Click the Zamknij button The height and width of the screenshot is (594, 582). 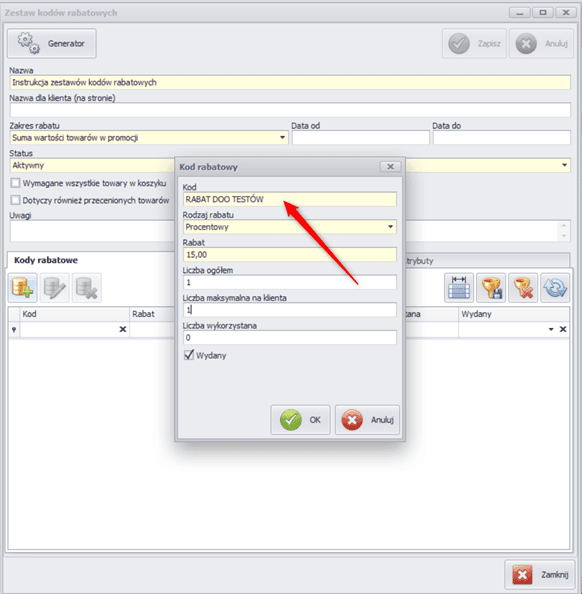pyautogui.click(x=540, y=575)
